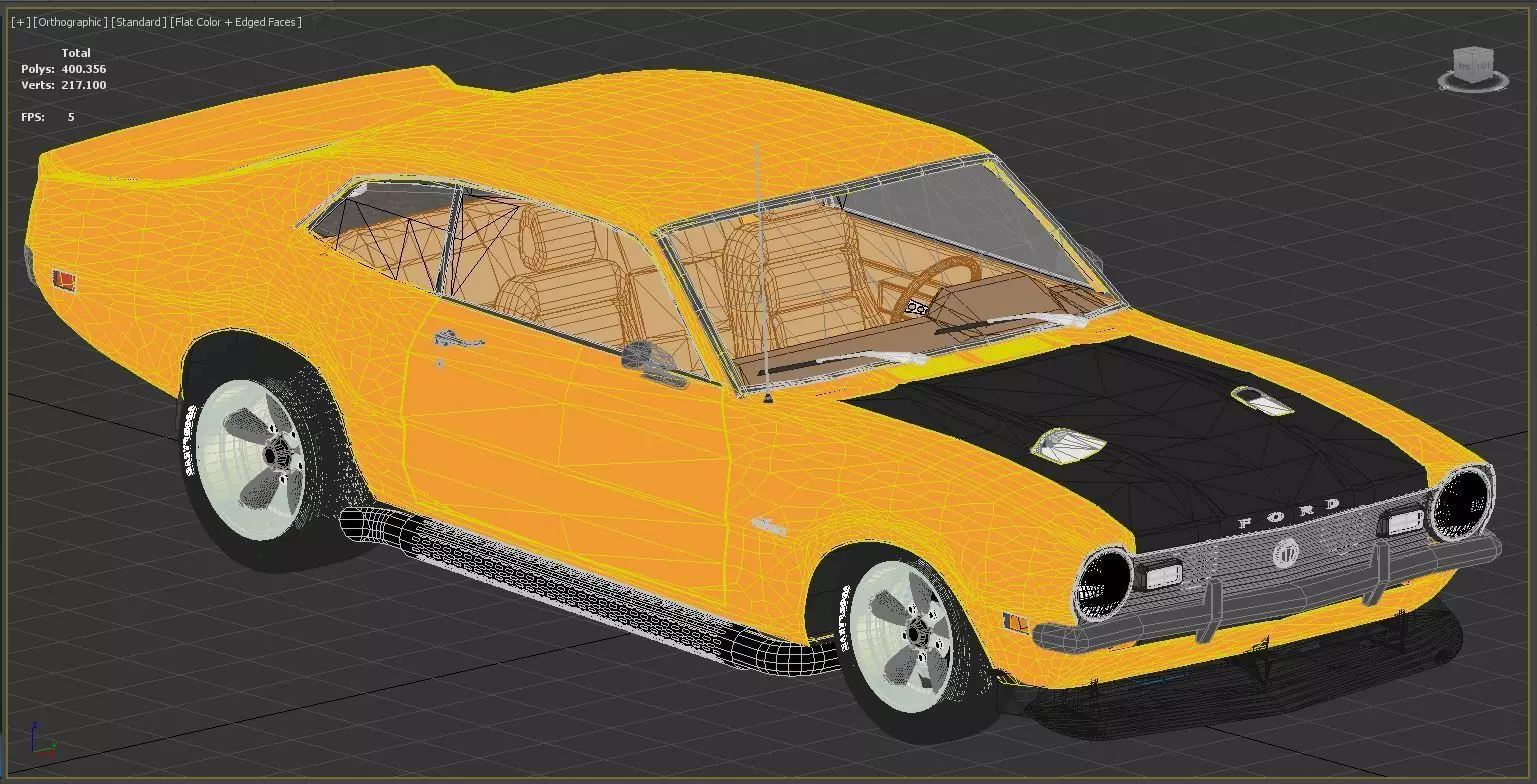The width and height of the screenshot is (1537, 784).
Task: Click the Total statistics heading
Action: [x=76, y=53]
